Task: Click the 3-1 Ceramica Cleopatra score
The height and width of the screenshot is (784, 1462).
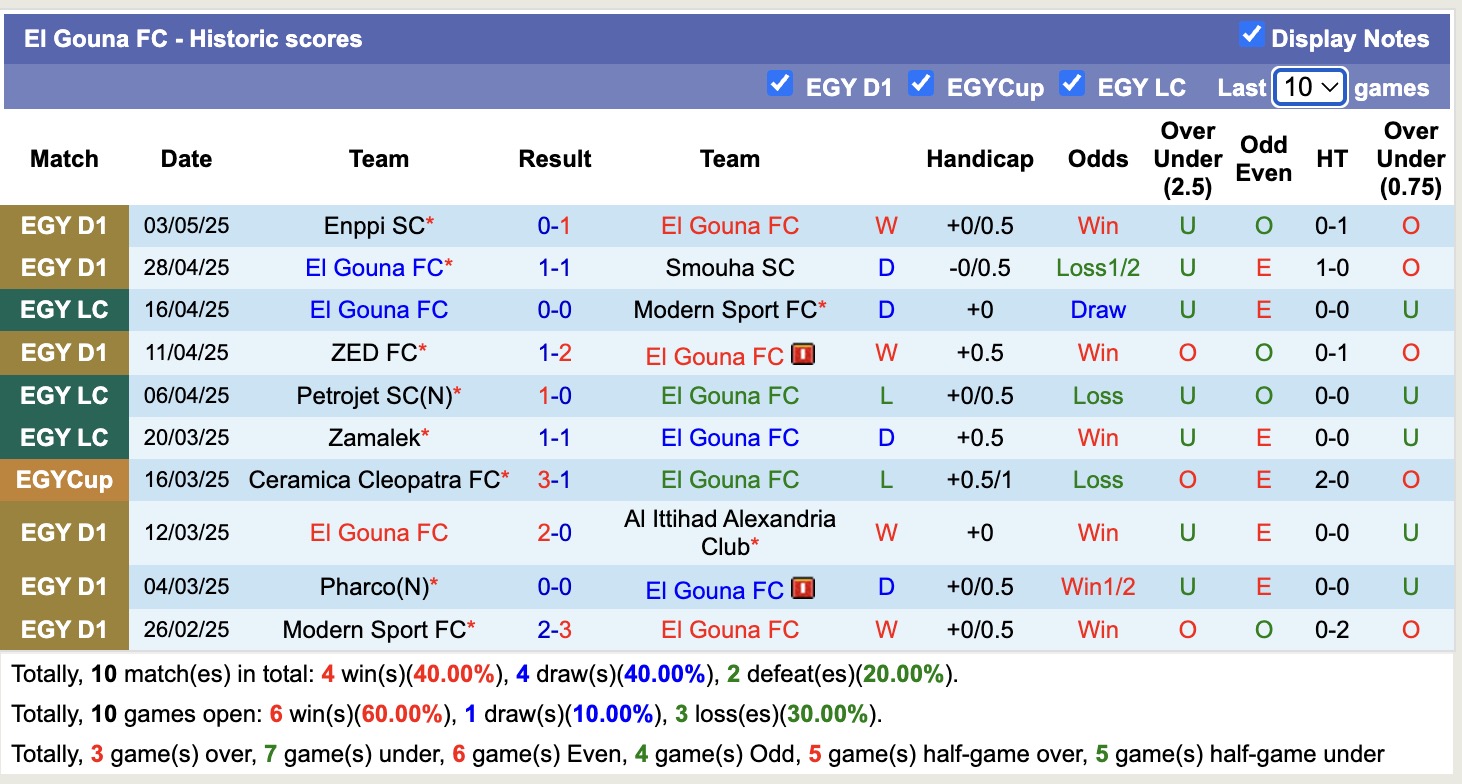Action: [x=554, y=480]
